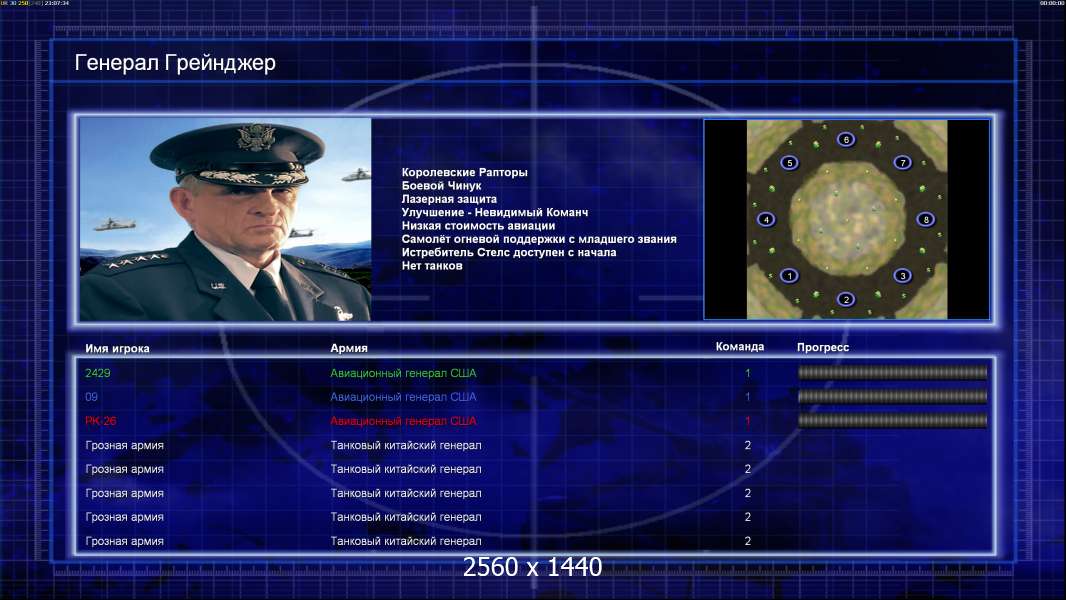Viewport: 1066px width, 600px height.
Task: Click team number in the PK-26 row
Action: pyautogui.click(x=747, y=421)
